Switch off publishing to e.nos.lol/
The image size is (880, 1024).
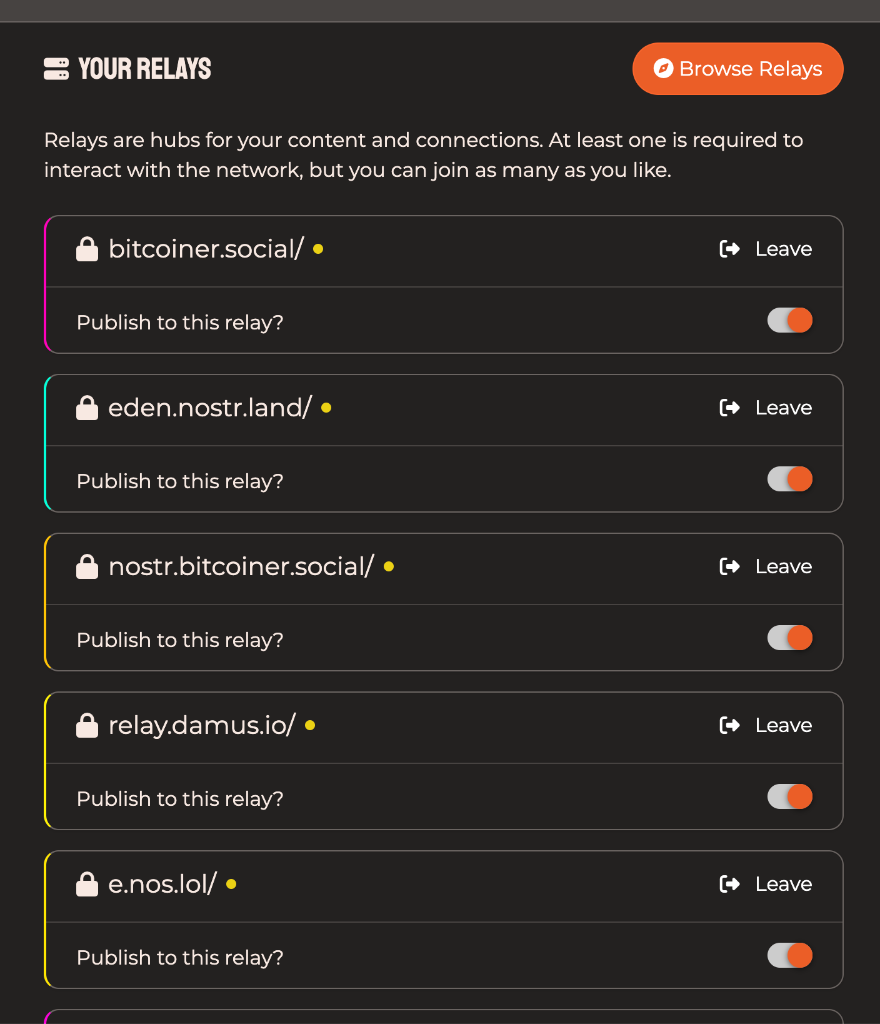790,956
